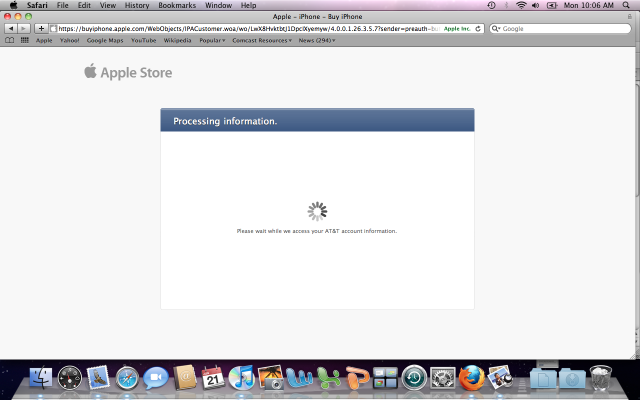Open iPhoto from the dock
This screenshot has height=400, width=640.
(x=270, y=377)
